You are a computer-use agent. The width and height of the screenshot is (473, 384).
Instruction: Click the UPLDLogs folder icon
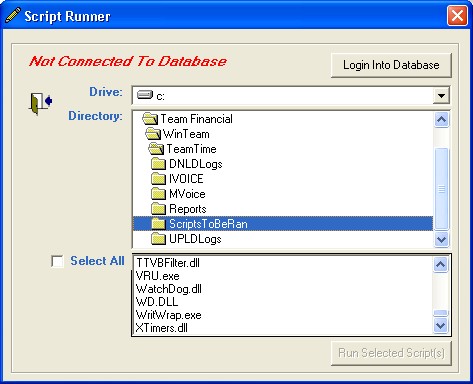click(158, 239)
